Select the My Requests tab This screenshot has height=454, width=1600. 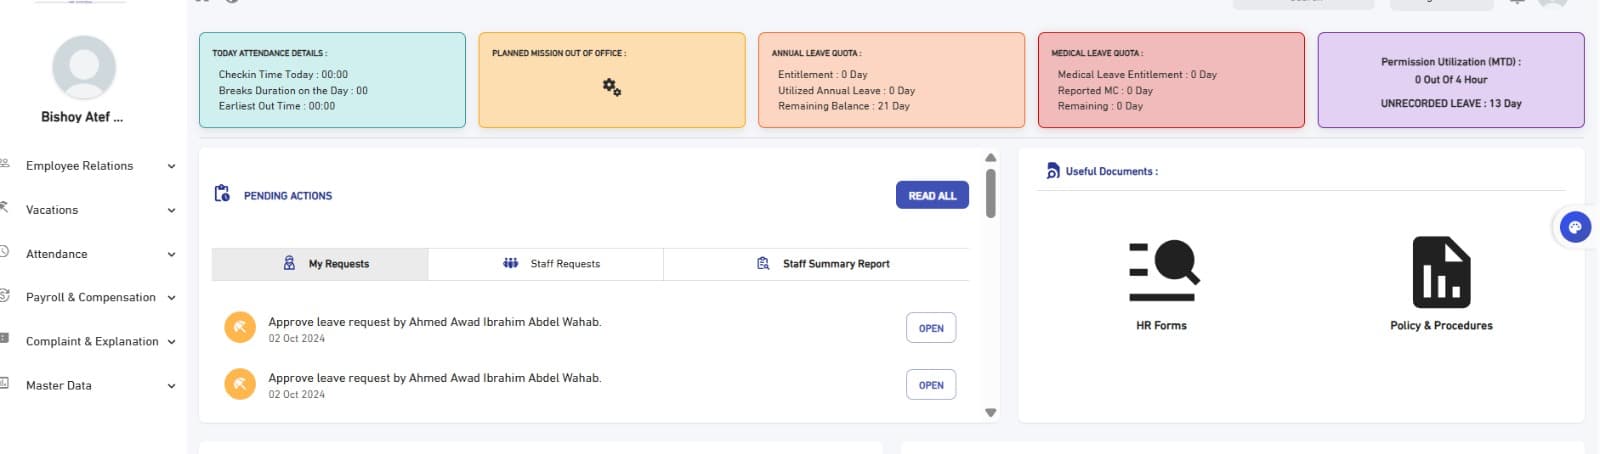(x=327, y=264)
